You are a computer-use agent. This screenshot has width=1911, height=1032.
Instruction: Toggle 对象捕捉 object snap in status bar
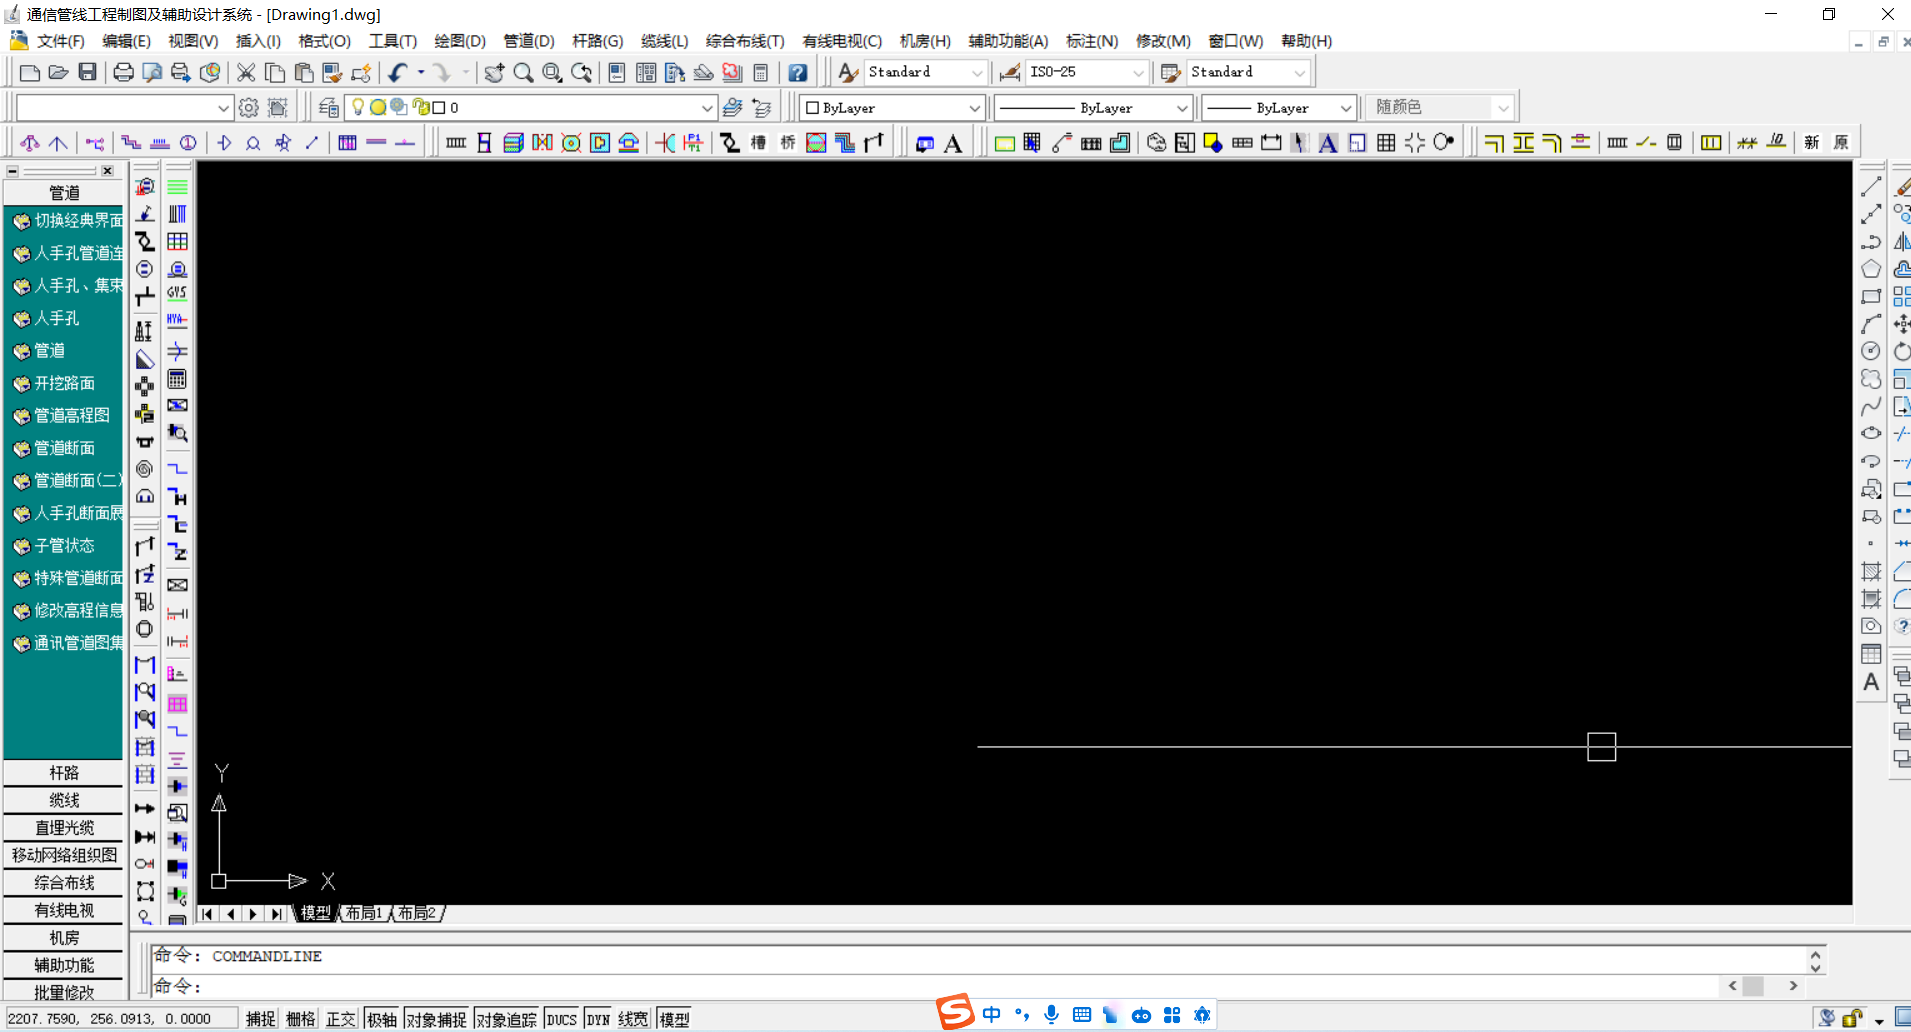[x=436, y=1019]
